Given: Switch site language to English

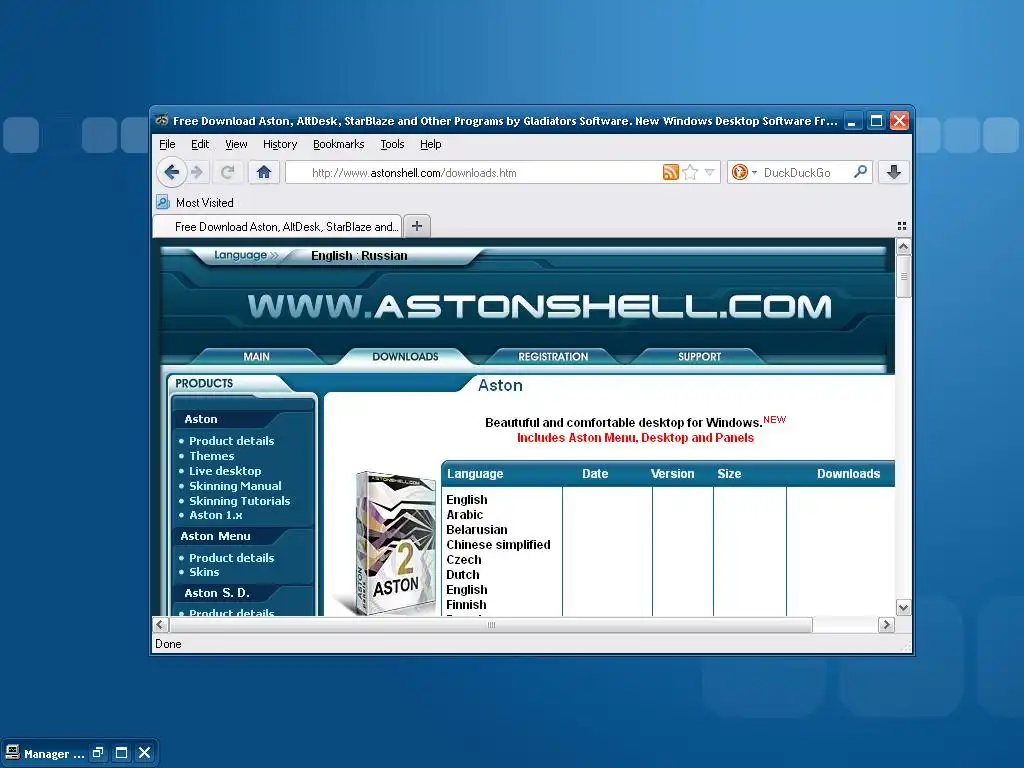Looking at the screenshot, I should pyautogui.click(x=331, y=256).
